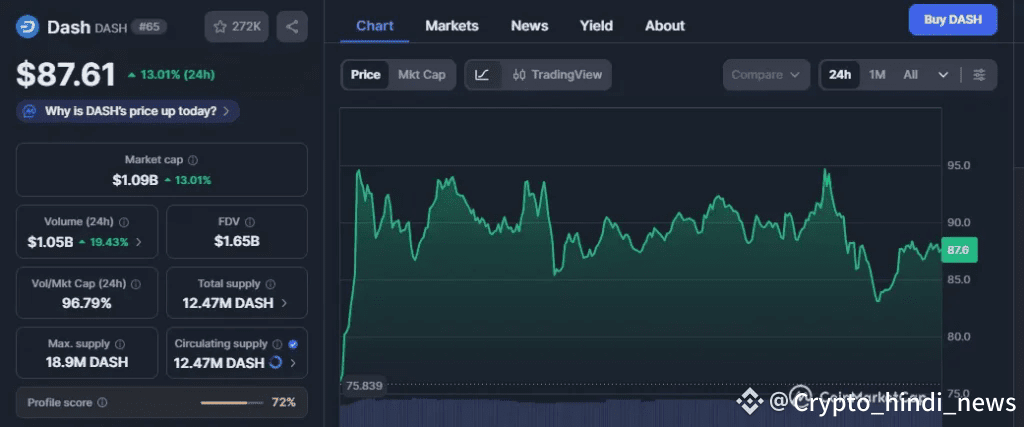Click the share icon next to the watchlist star

click(x=292, y=27)
